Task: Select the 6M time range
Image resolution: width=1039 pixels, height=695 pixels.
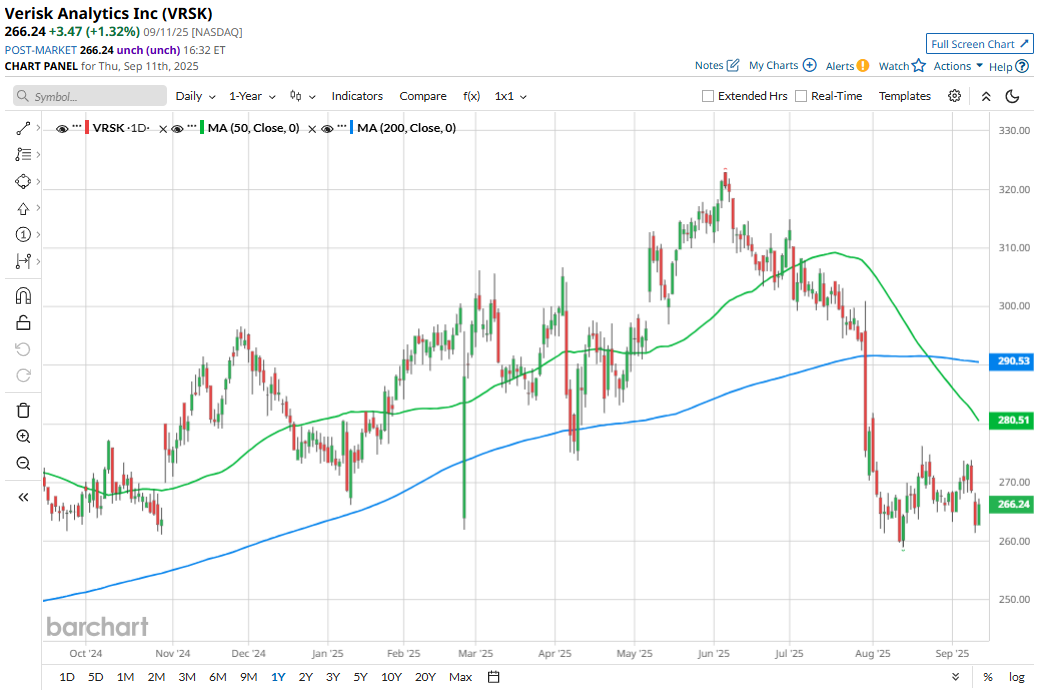Action: tap(217, 676)
